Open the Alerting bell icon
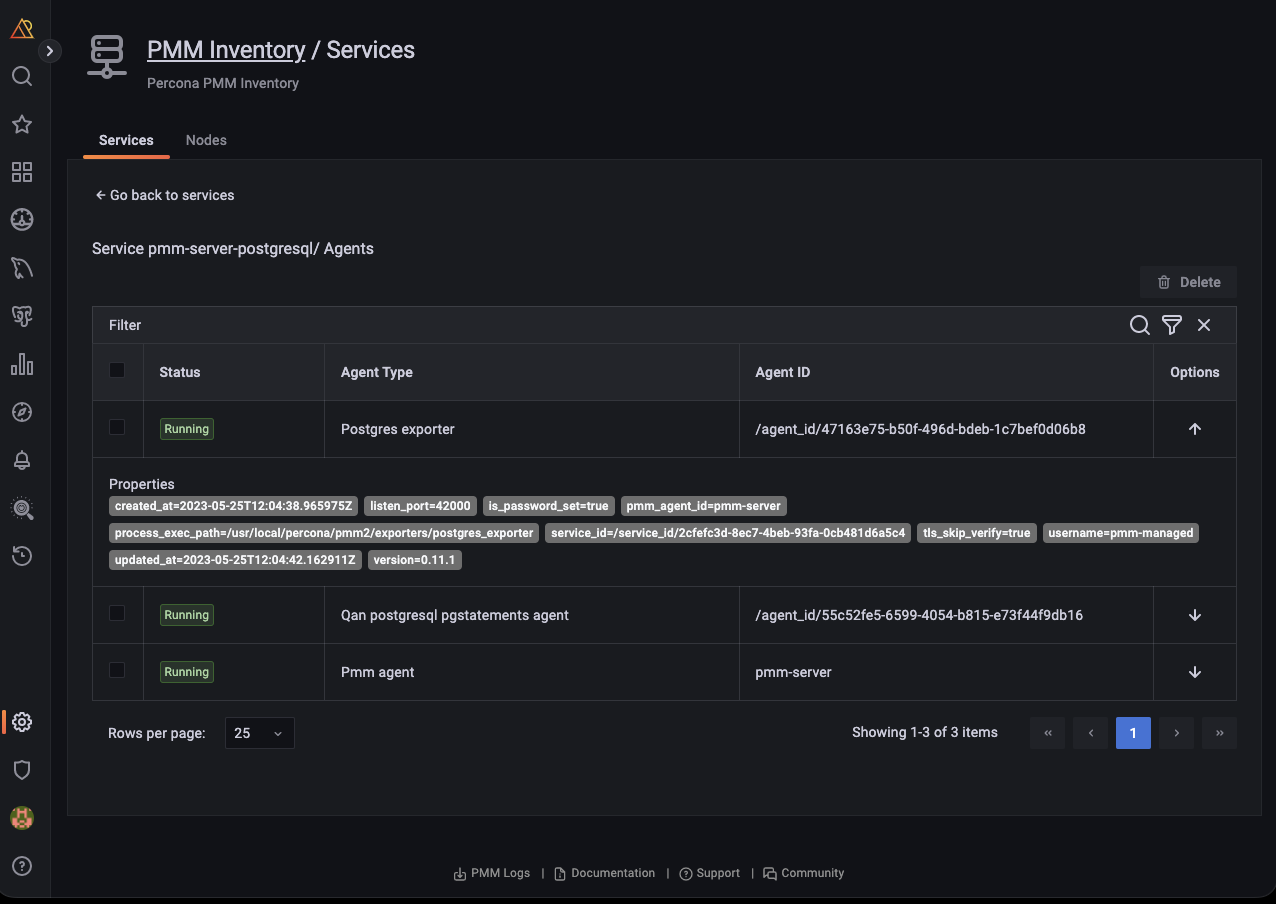1276x904 pixels. click(x=22, y=460)
